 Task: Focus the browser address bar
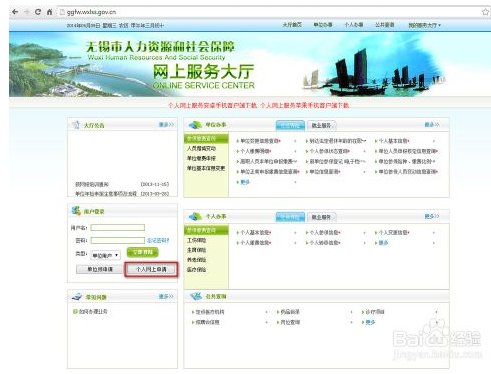pyautogui.click(x=268, y=12)
